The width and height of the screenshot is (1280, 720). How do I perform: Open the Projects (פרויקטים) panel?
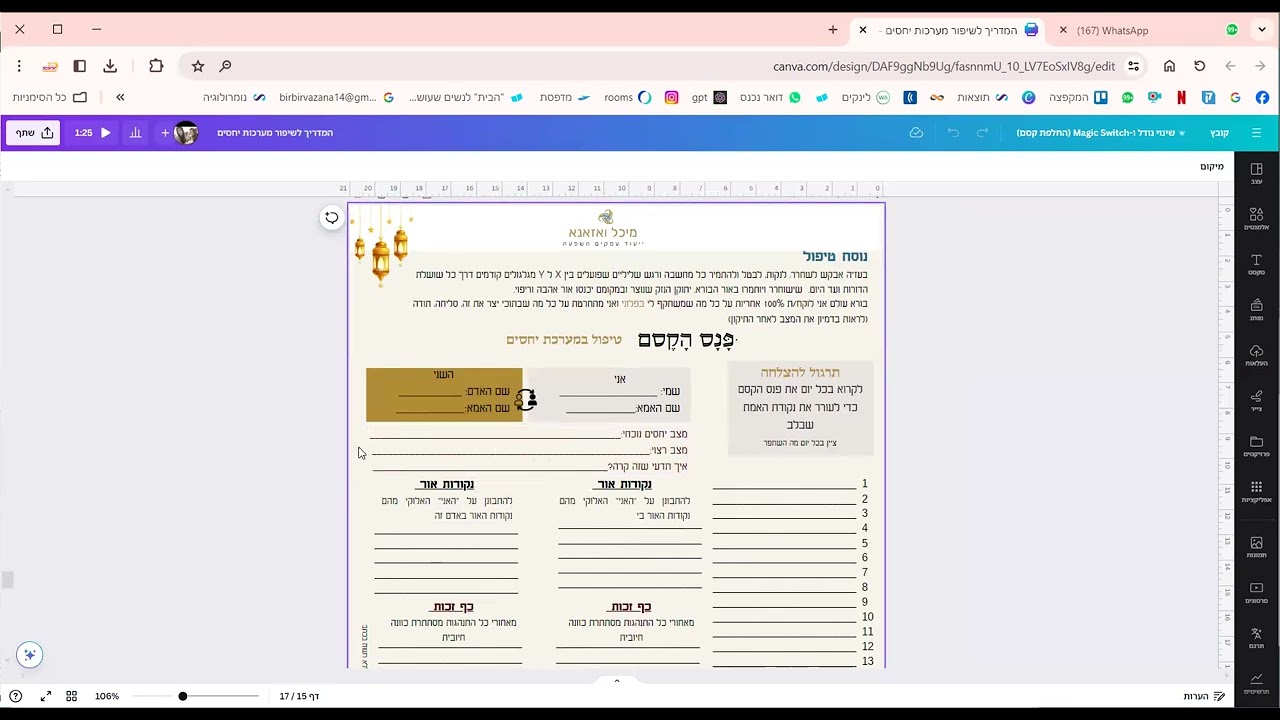1257,447
